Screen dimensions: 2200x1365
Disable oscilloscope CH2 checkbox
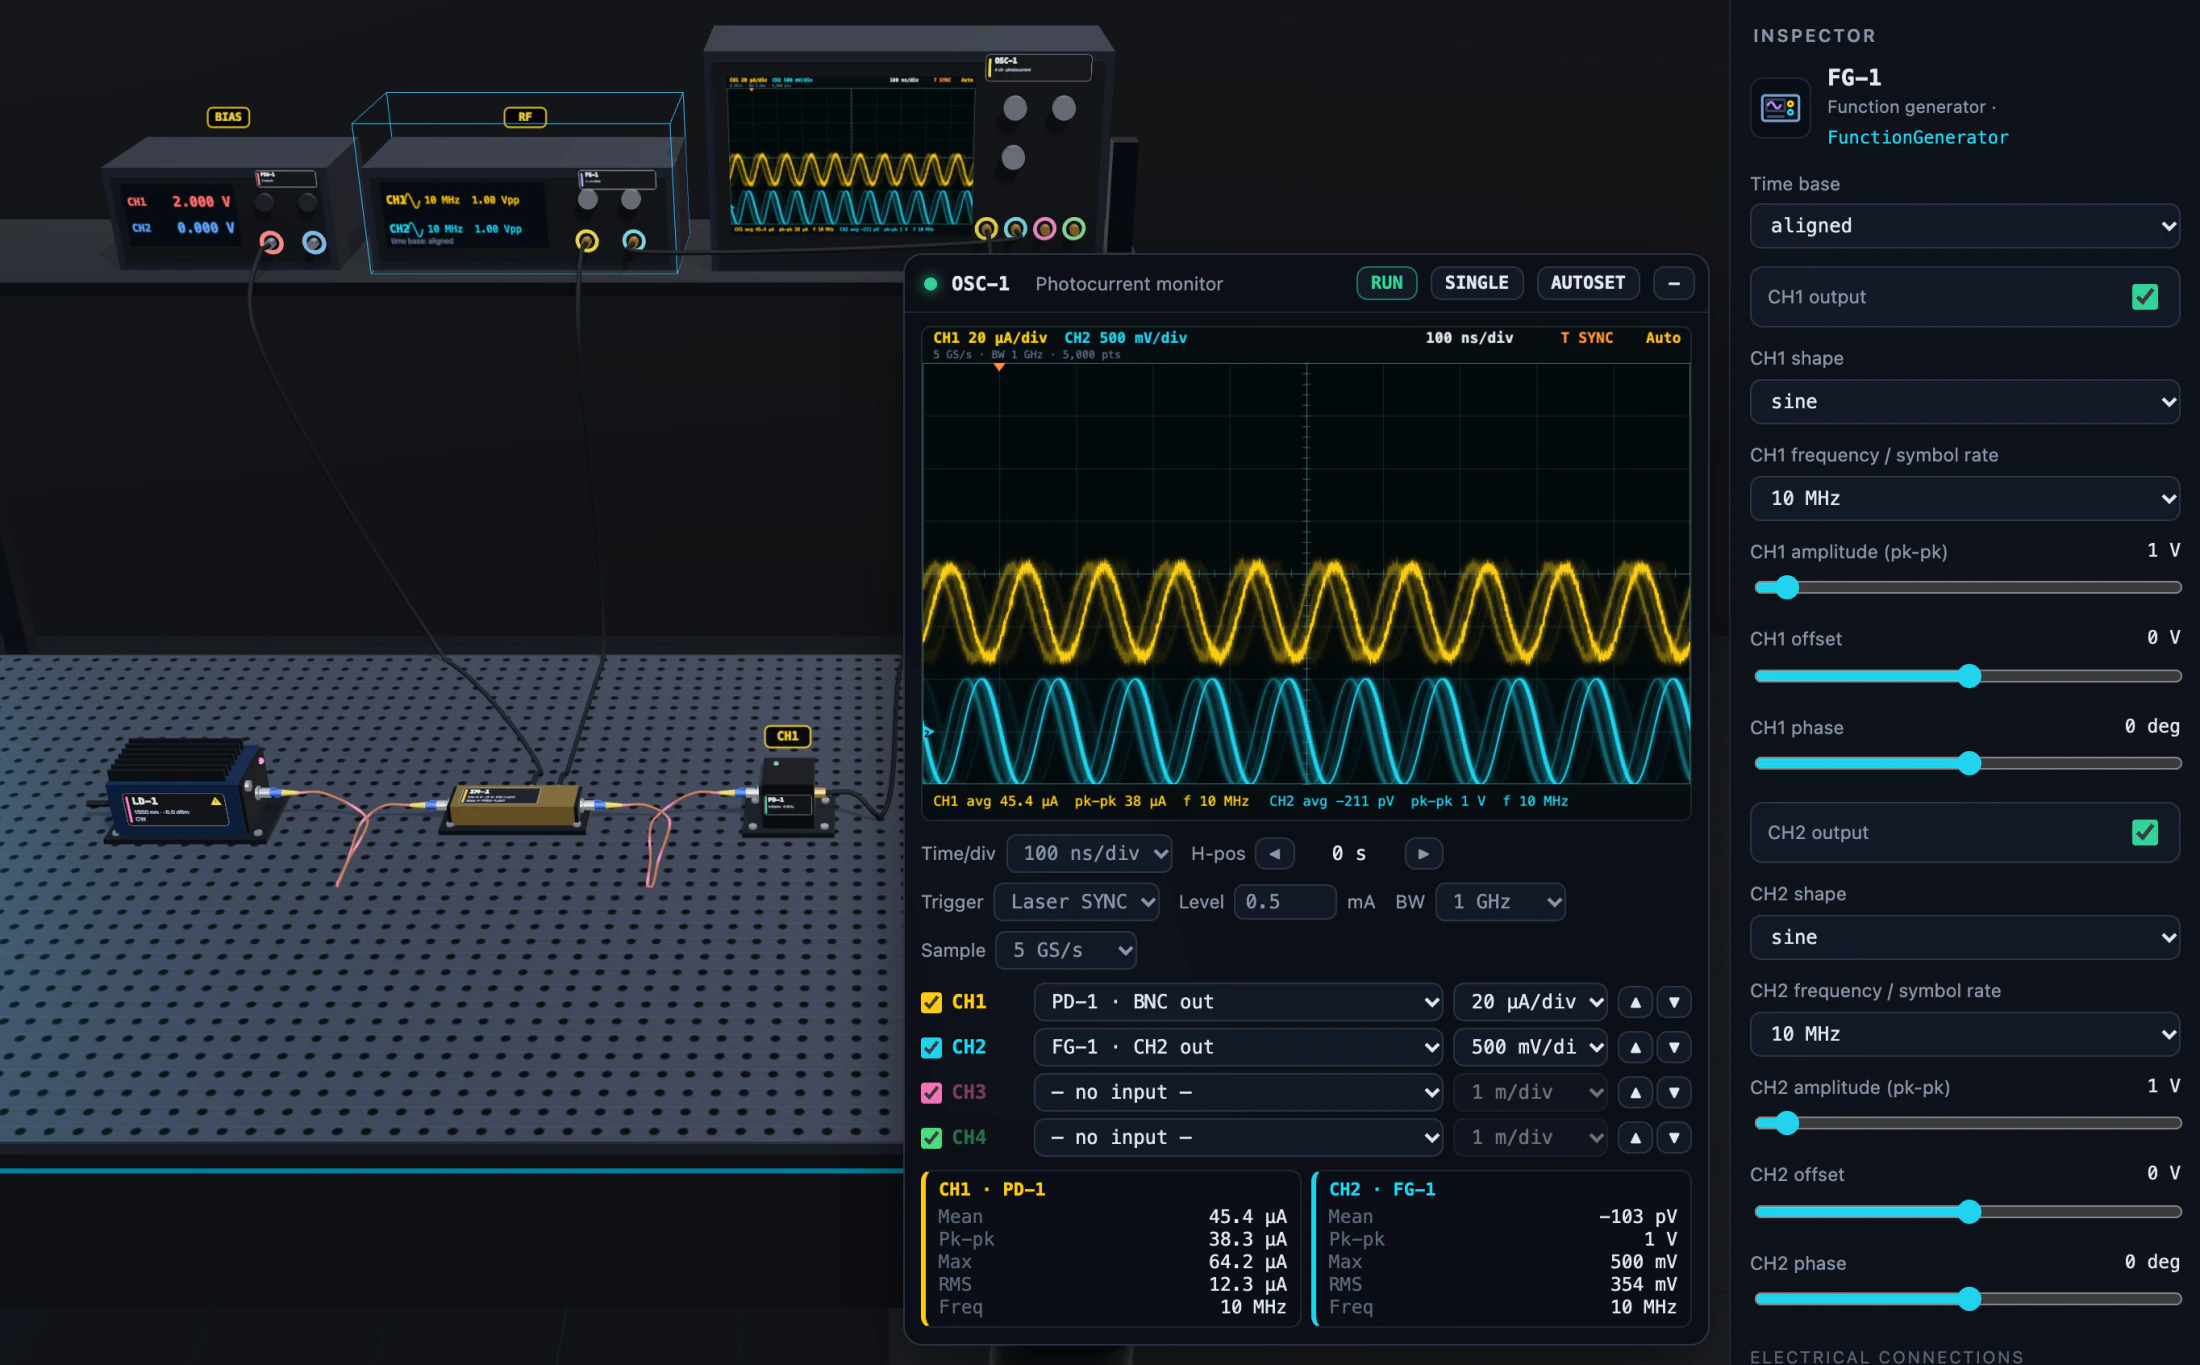[x=931, y=1047]
